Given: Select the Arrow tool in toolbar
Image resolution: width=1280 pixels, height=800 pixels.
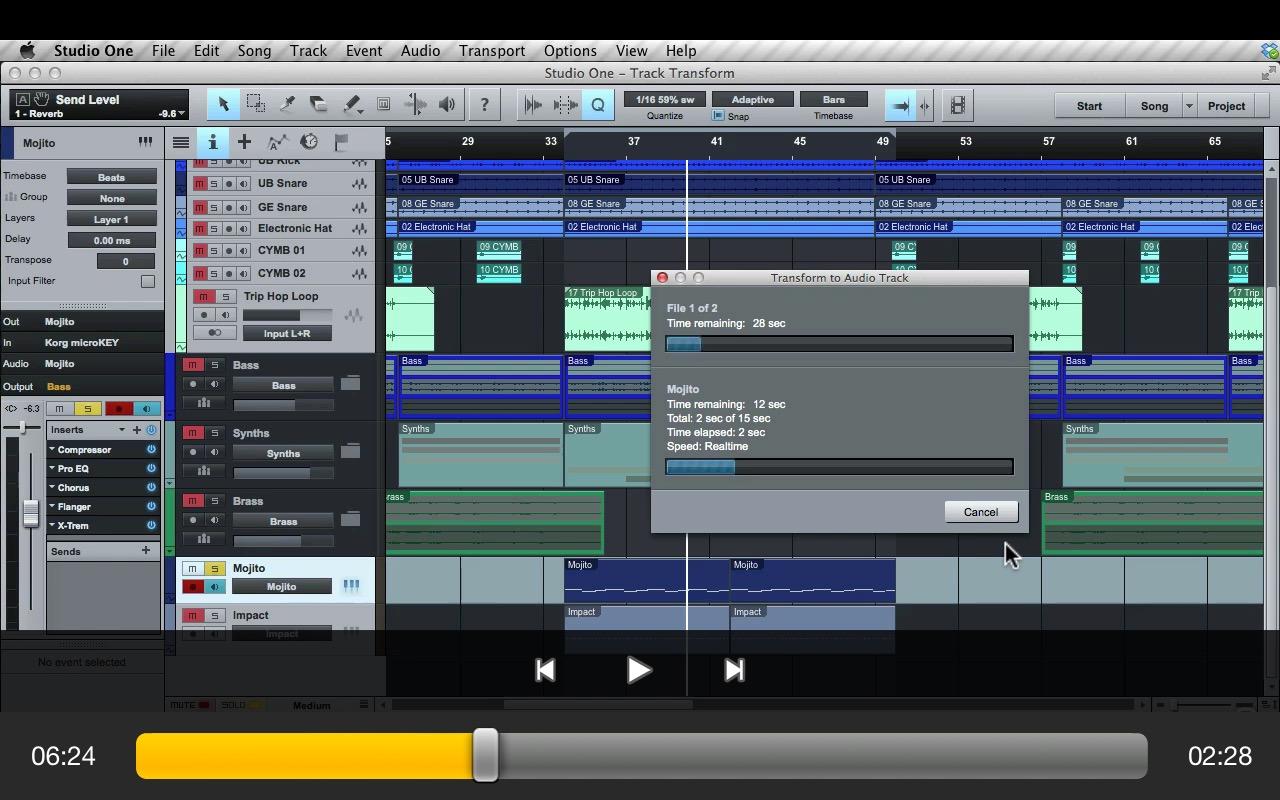Looking at the screenshot, I should (x=223, y=105).
